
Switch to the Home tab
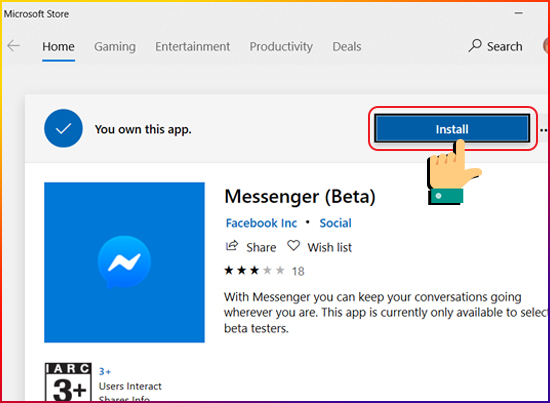click(58, 47)
